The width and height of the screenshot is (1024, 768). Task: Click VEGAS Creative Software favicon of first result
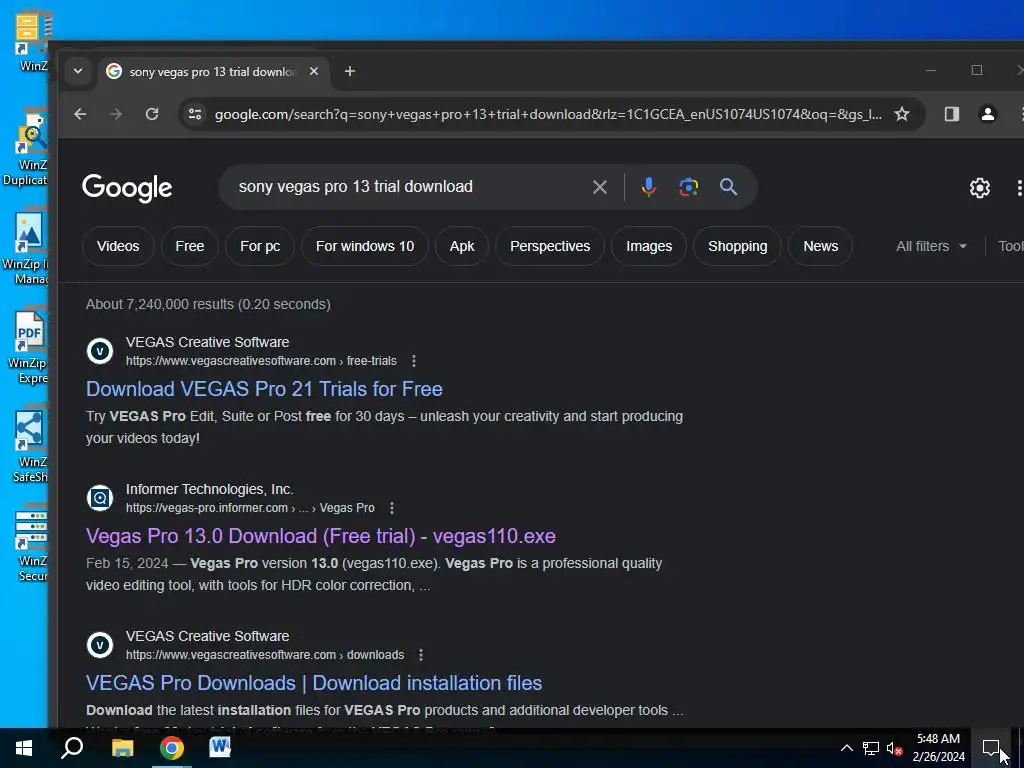(100, 351)
